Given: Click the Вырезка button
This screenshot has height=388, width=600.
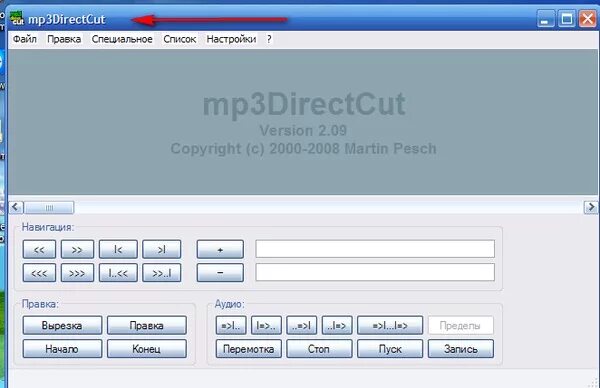Looking at the screenshot, I should (x=62, y=325).
